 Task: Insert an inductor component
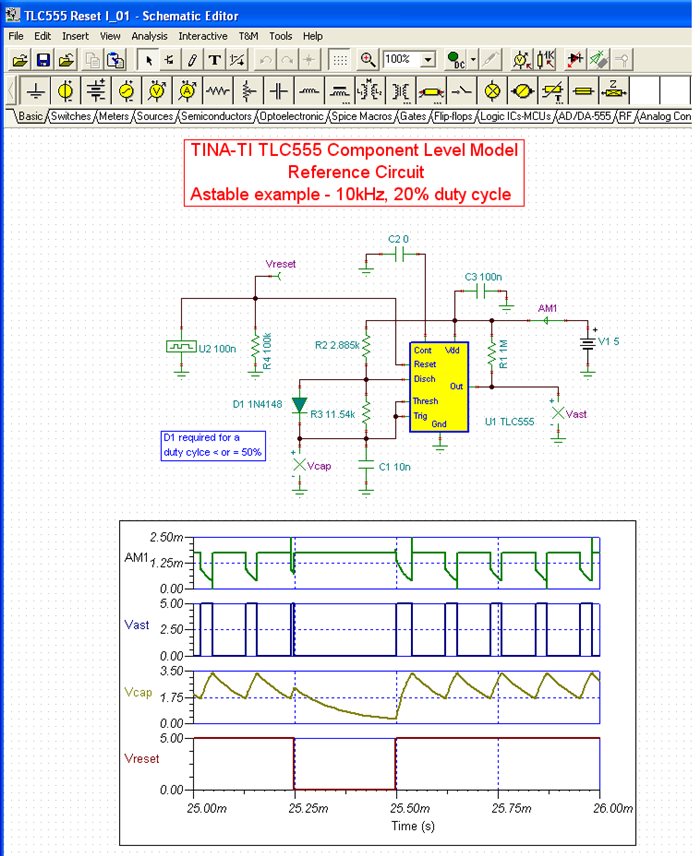click(310, 91)
